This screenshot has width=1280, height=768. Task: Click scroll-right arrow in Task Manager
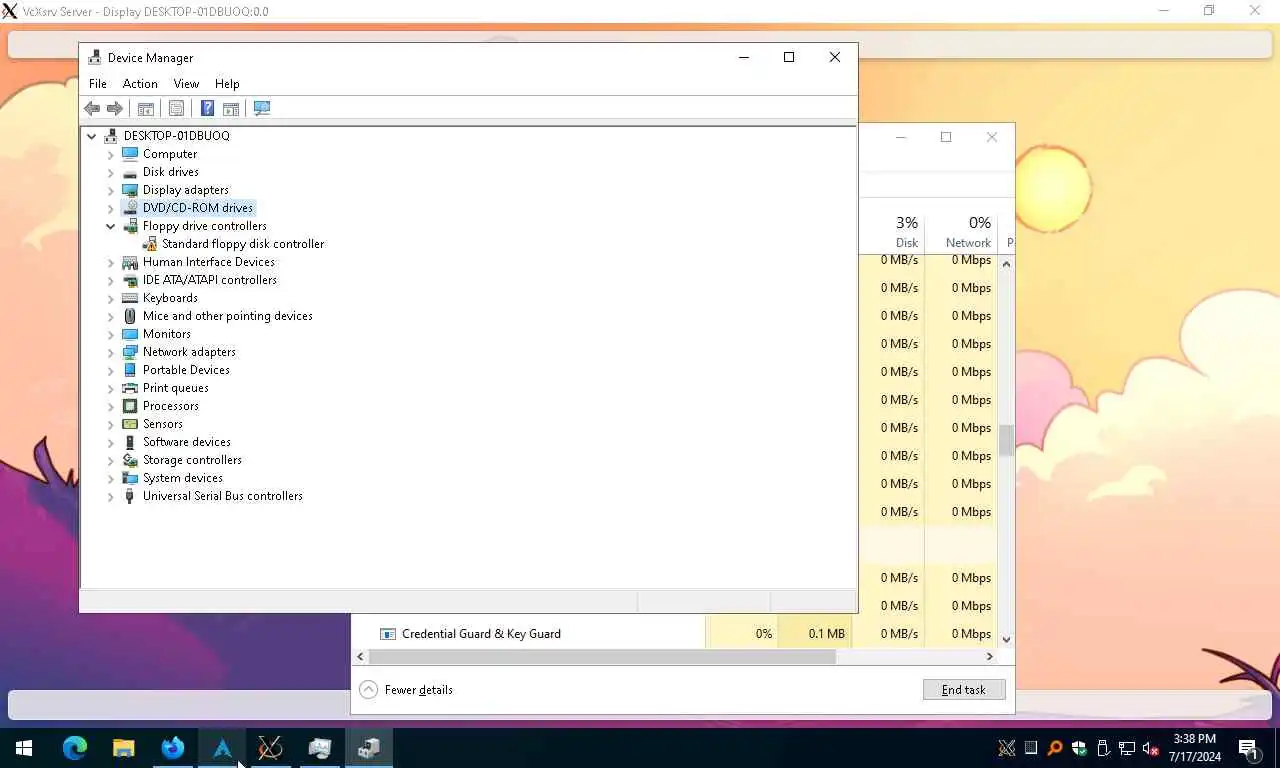[x=990, y=657]
